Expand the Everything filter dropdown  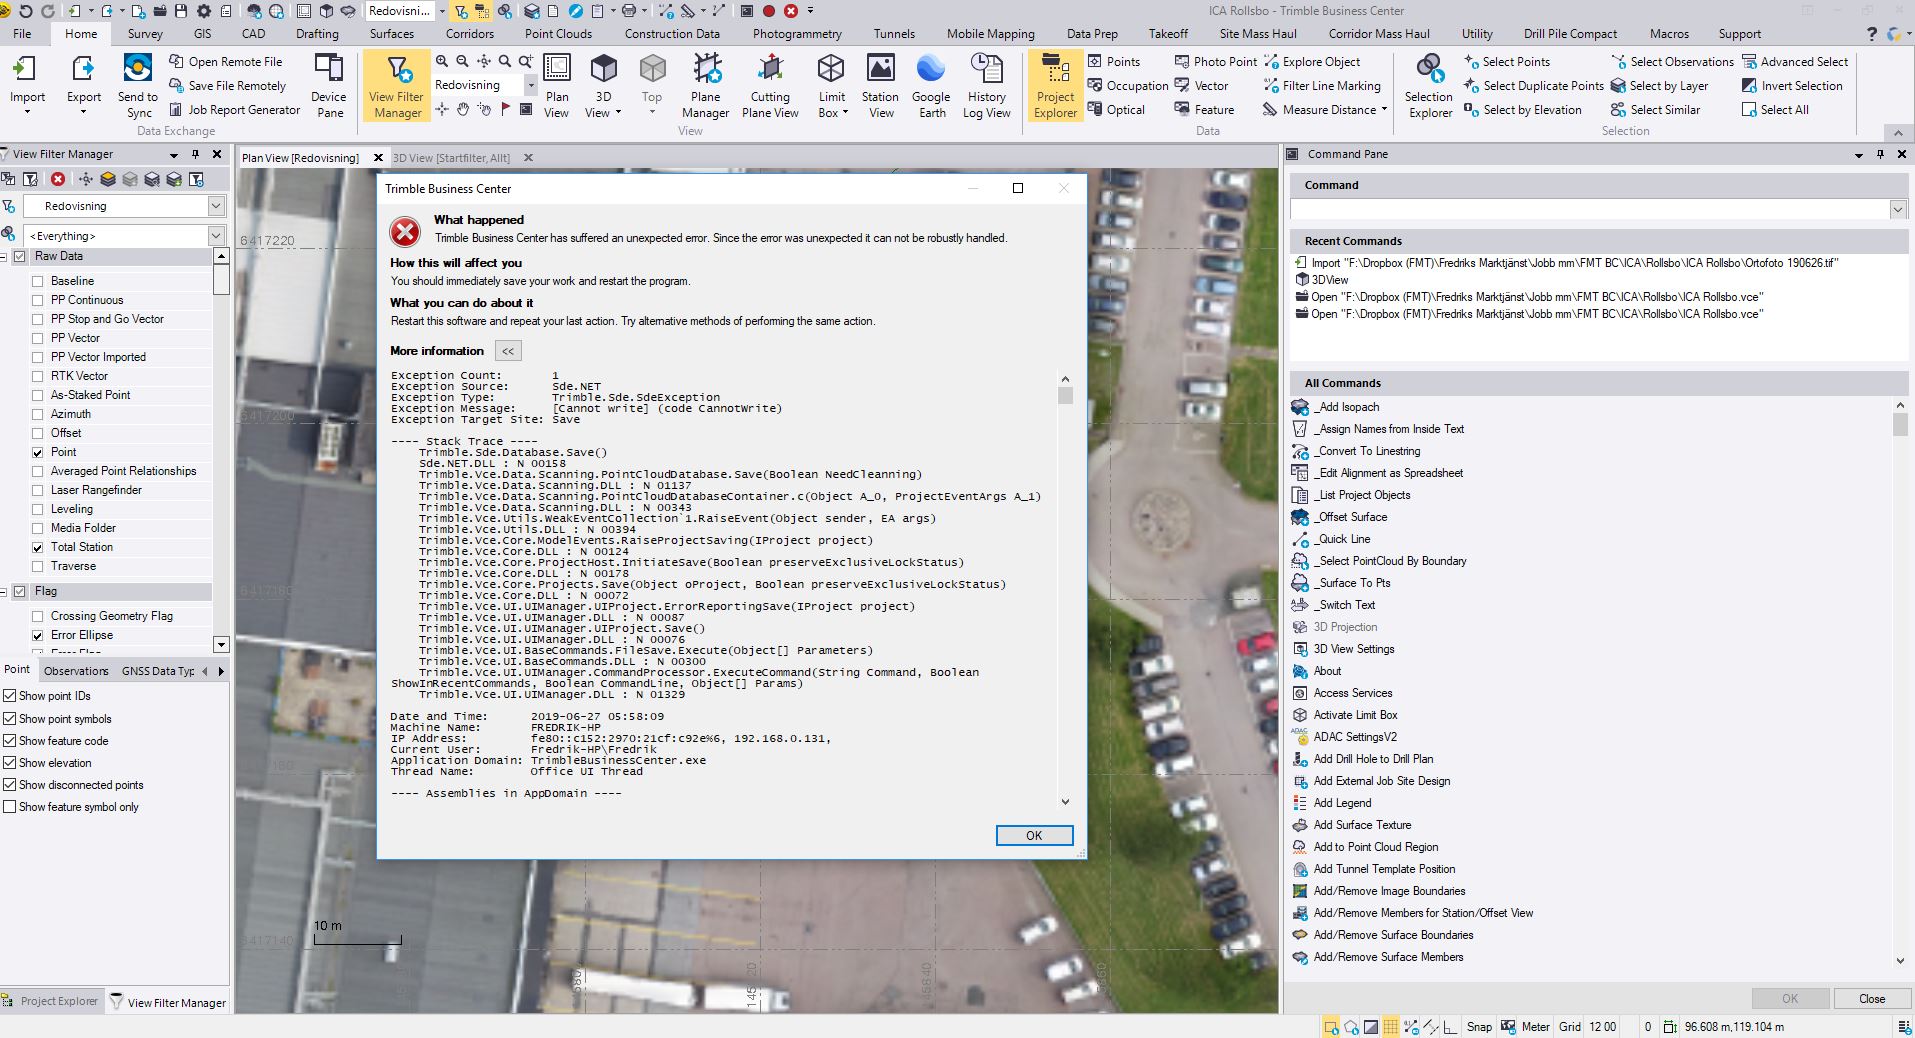(x=216, y=236)
